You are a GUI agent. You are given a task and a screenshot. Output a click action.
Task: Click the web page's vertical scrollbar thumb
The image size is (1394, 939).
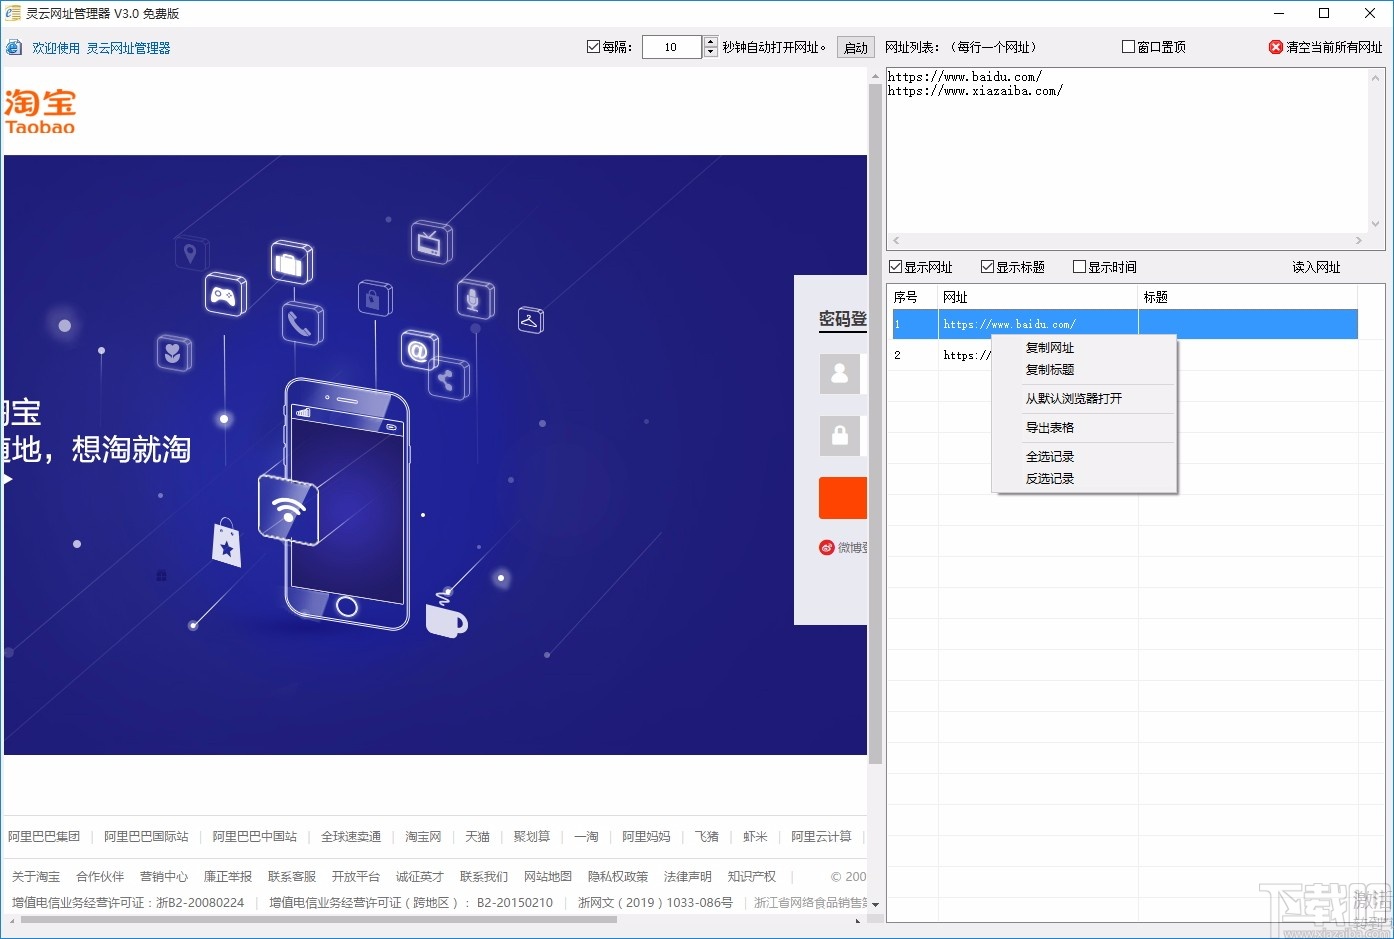point(875,423)
